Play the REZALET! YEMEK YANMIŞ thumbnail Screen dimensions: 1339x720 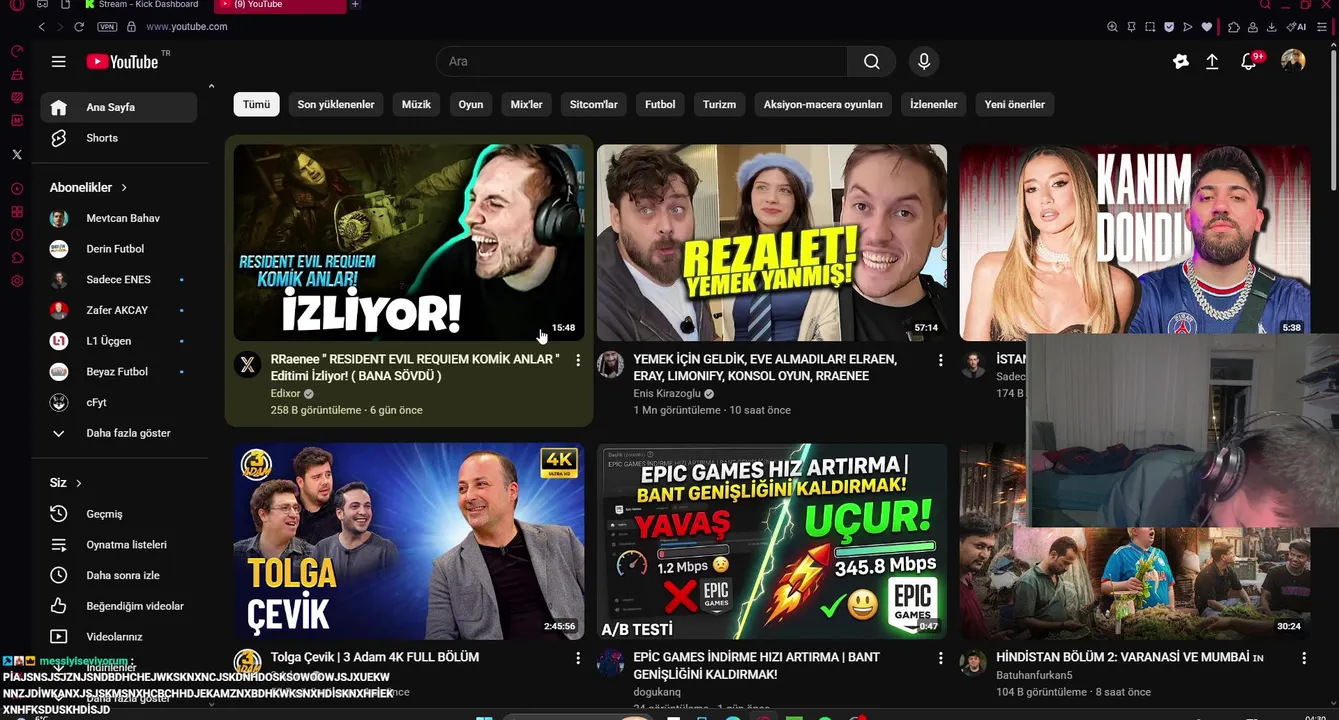772,243
